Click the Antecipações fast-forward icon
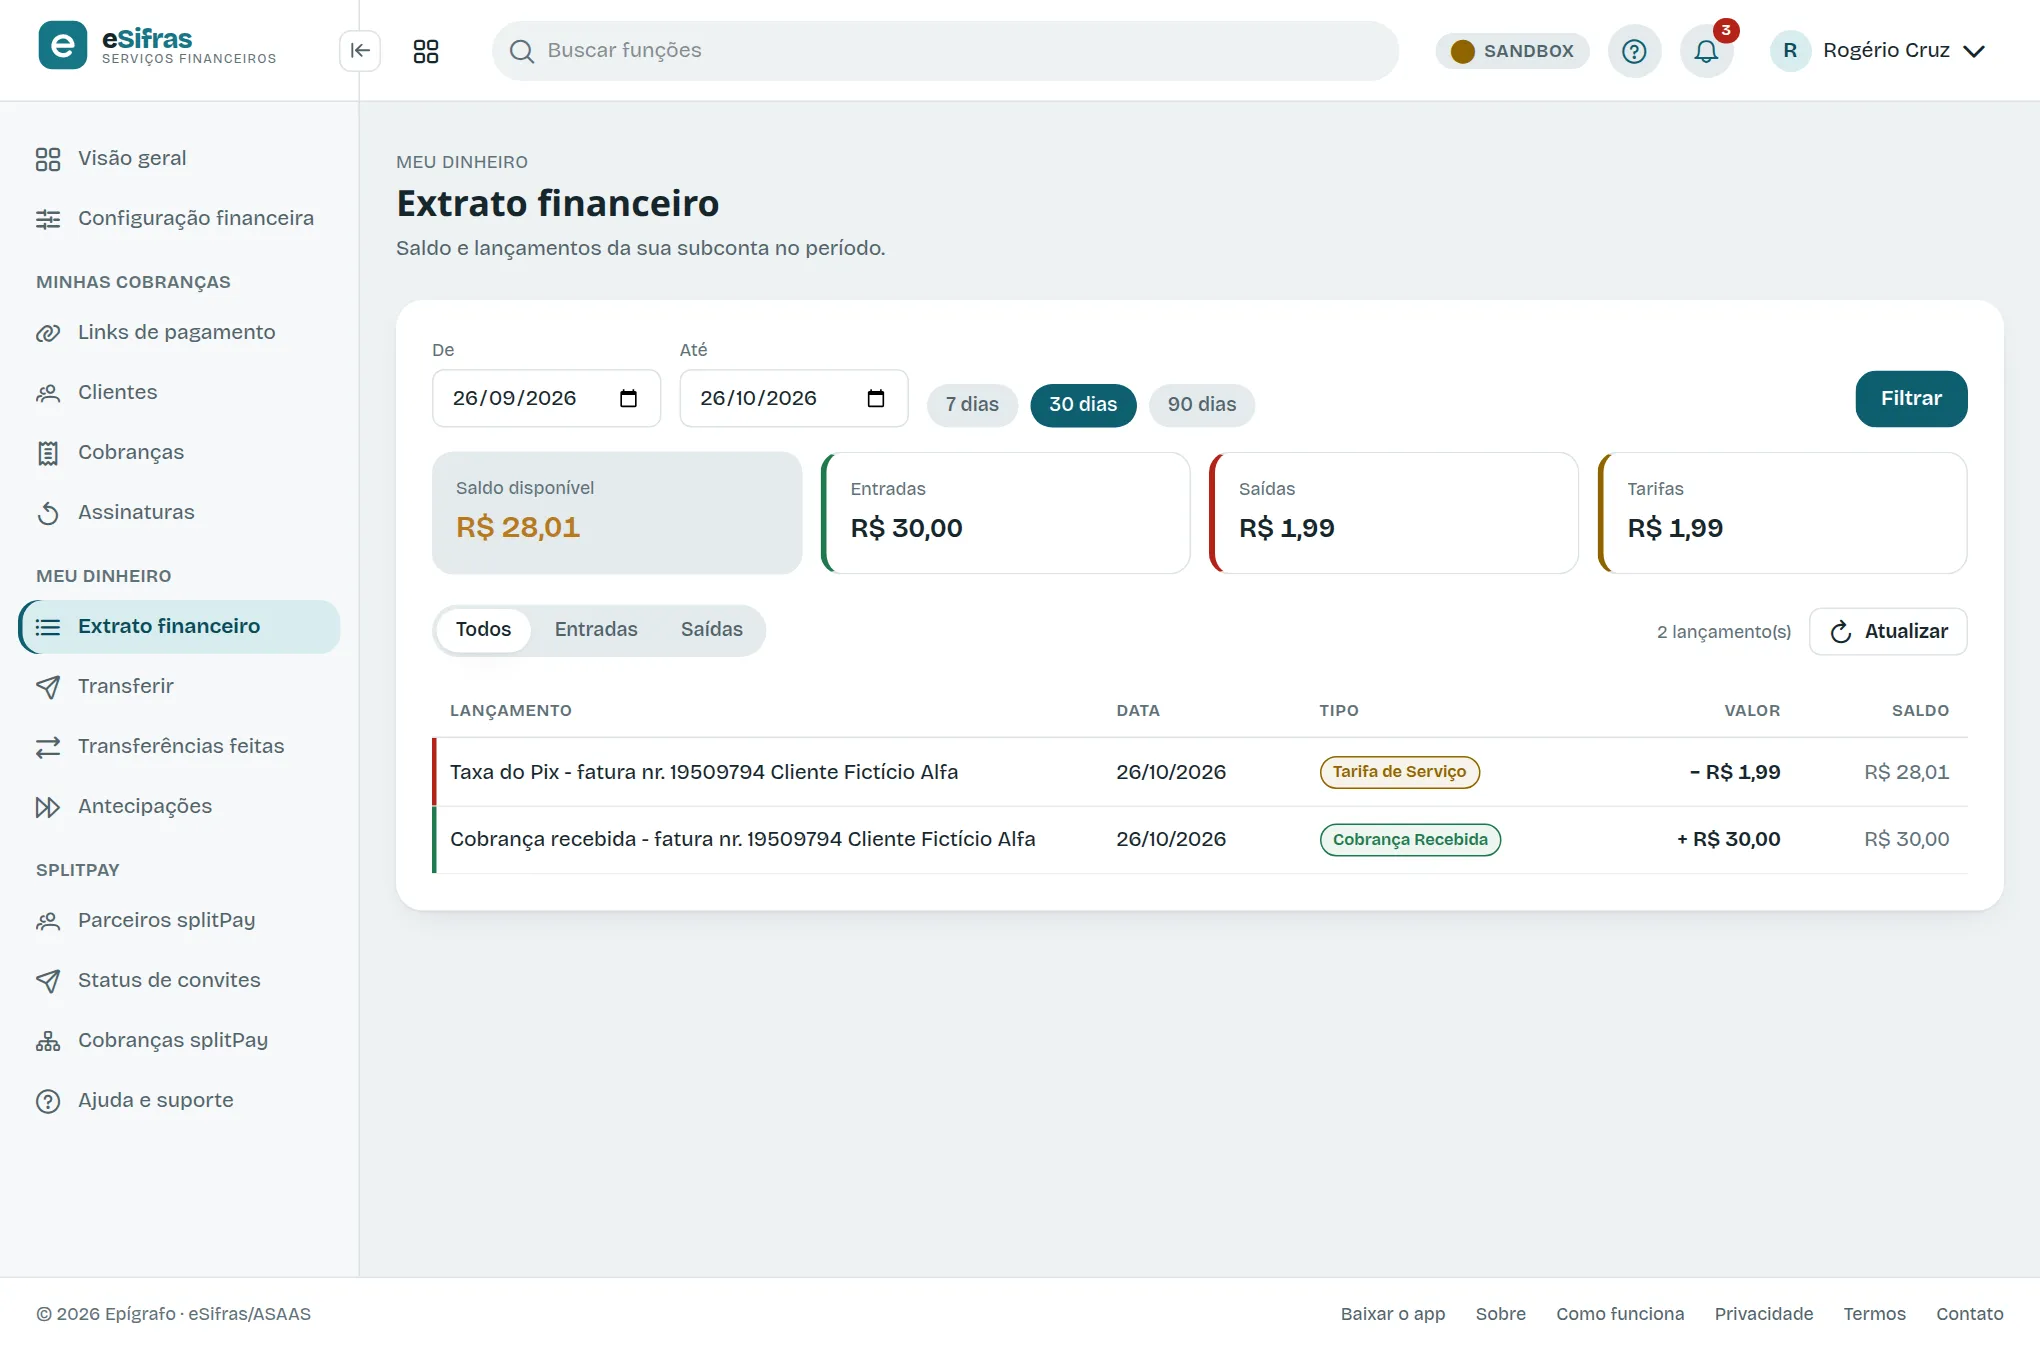The width and height of the screenshot is (2040, 1350). coord(48,807)
